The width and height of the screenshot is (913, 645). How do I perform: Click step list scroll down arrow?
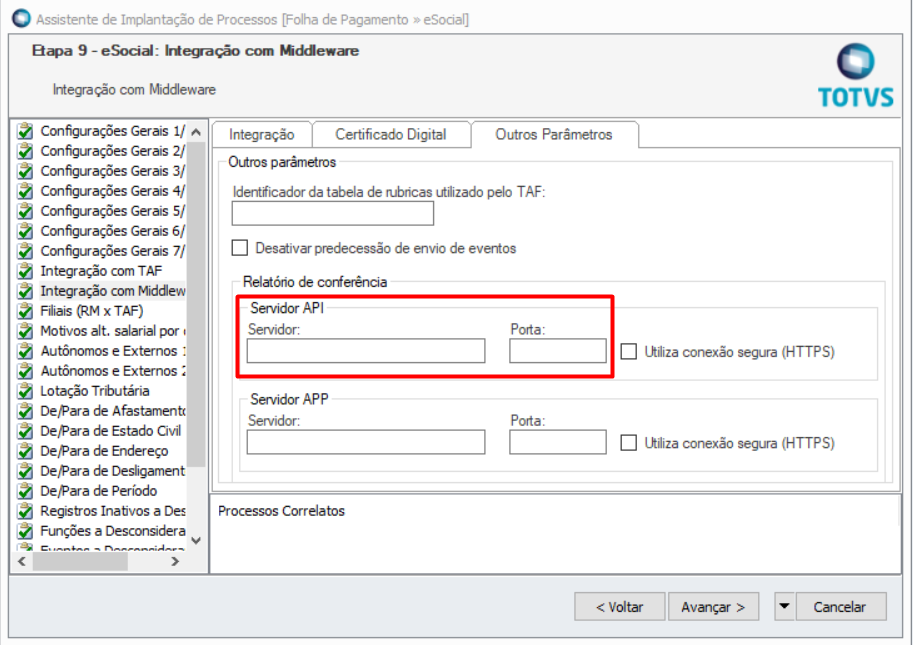point(196,541)
